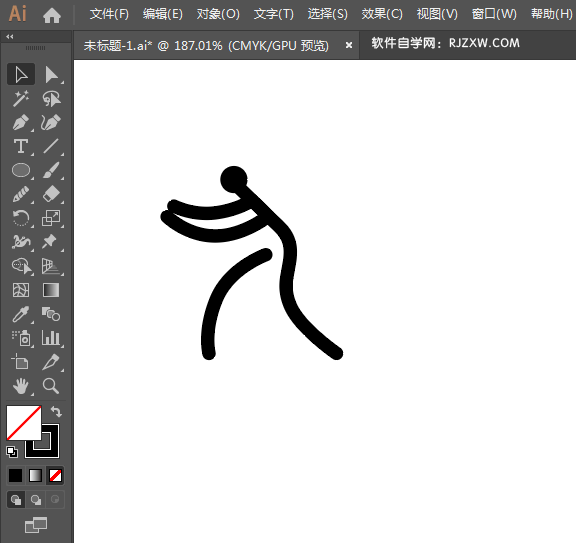Select the Direct Selection tool
Screen dimensions: 576x543
click(51, 75)
